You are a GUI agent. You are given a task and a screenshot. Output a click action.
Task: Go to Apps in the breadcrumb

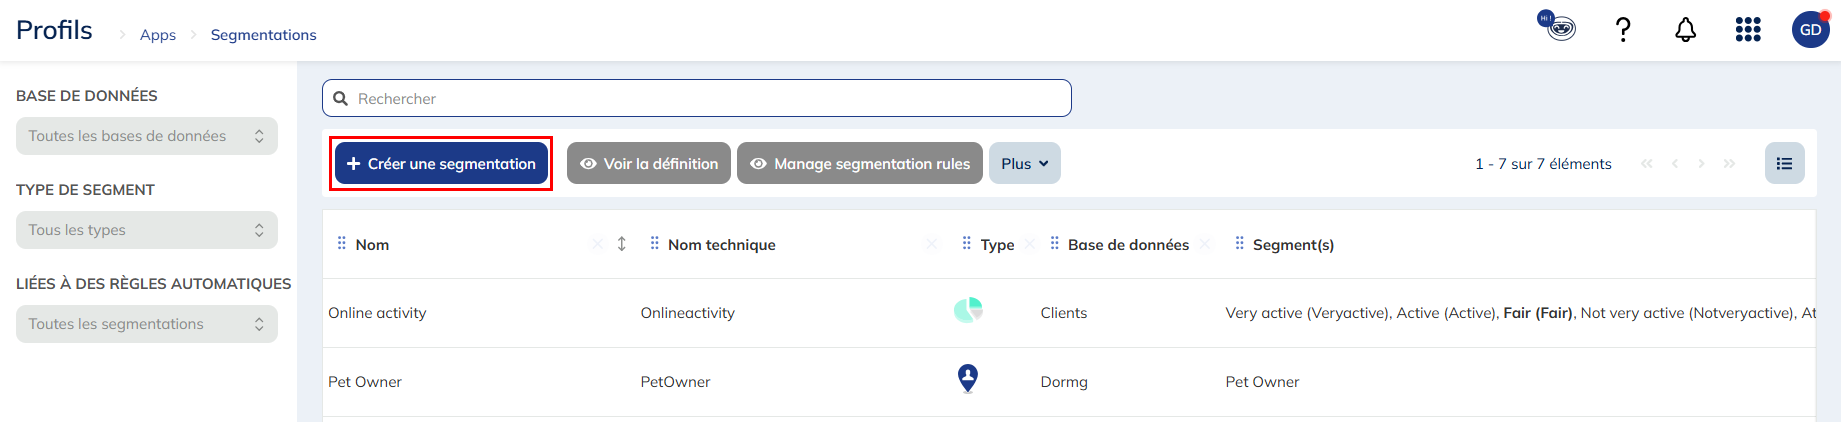point(157,35)
